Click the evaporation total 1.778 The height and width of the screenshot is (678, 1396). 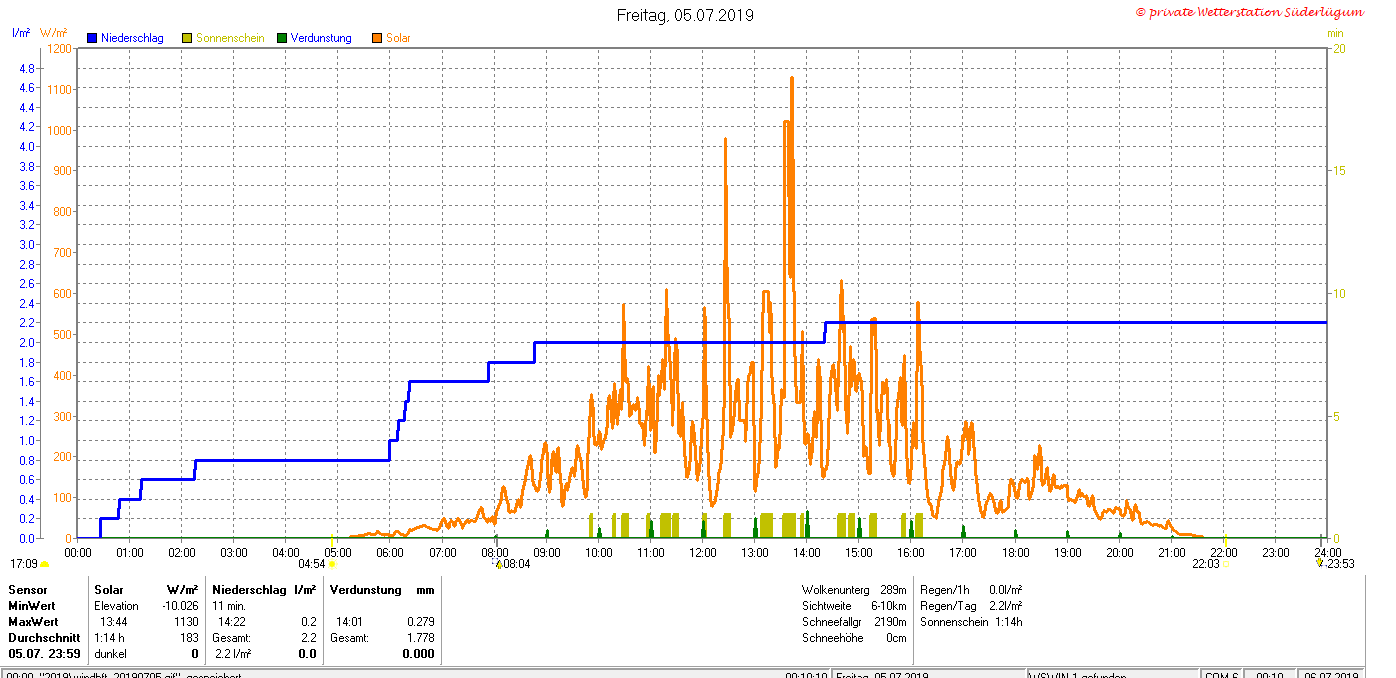click(421, 638)
